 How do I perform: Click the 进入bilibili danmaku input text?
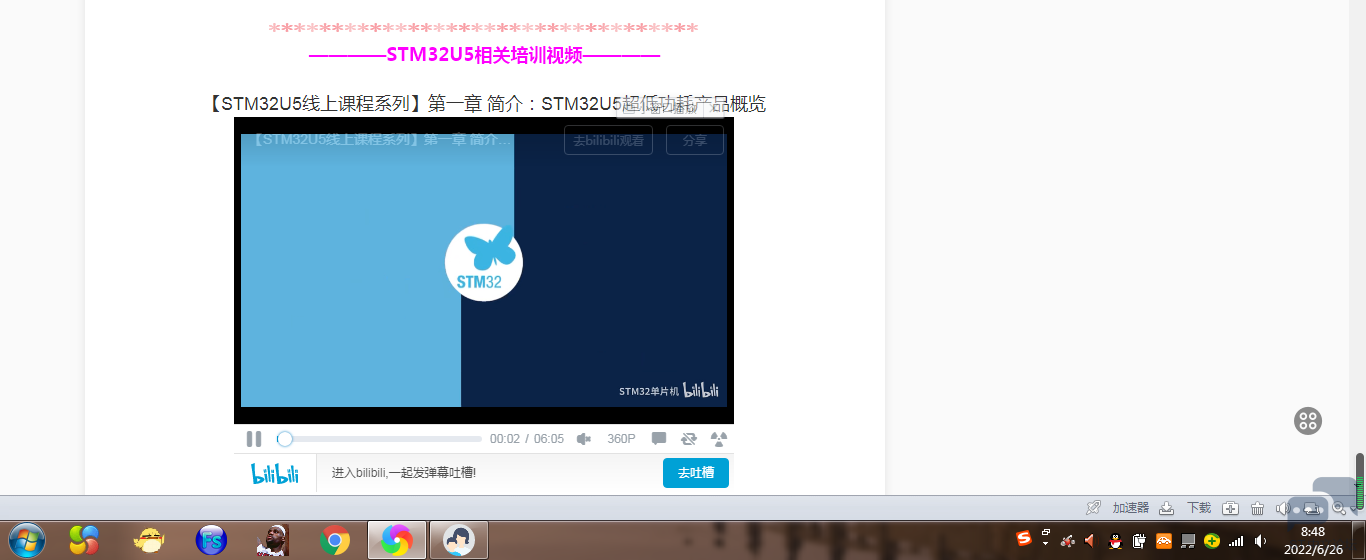coord(404,473)
